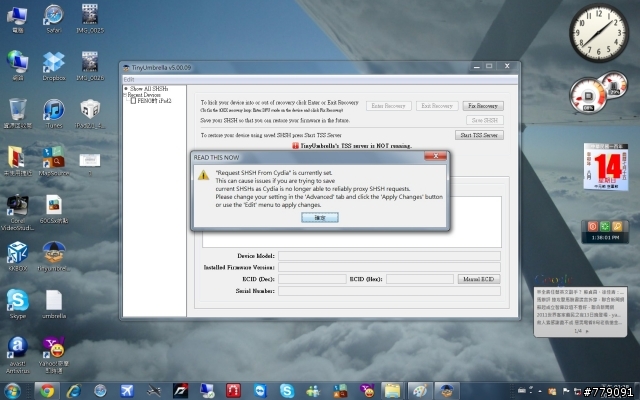The width and height of the screenshot is (640, 400).
Task: Click the yellow warning triangle icon in dialog
Action: [x=203, y=176]
